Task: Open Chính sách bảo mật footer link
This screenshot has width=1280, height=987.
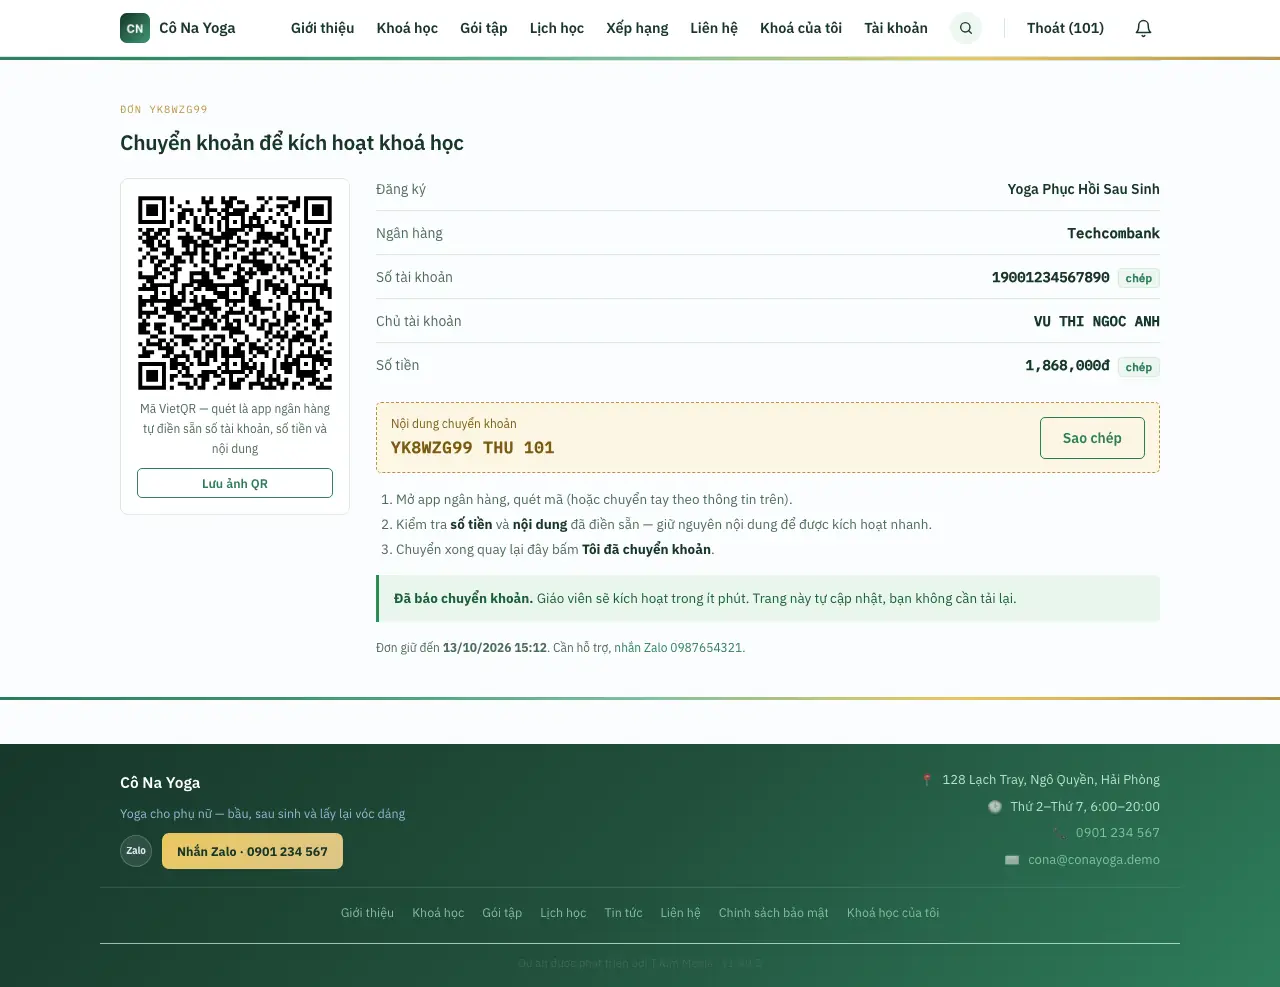Action: [x=774, y=913]
